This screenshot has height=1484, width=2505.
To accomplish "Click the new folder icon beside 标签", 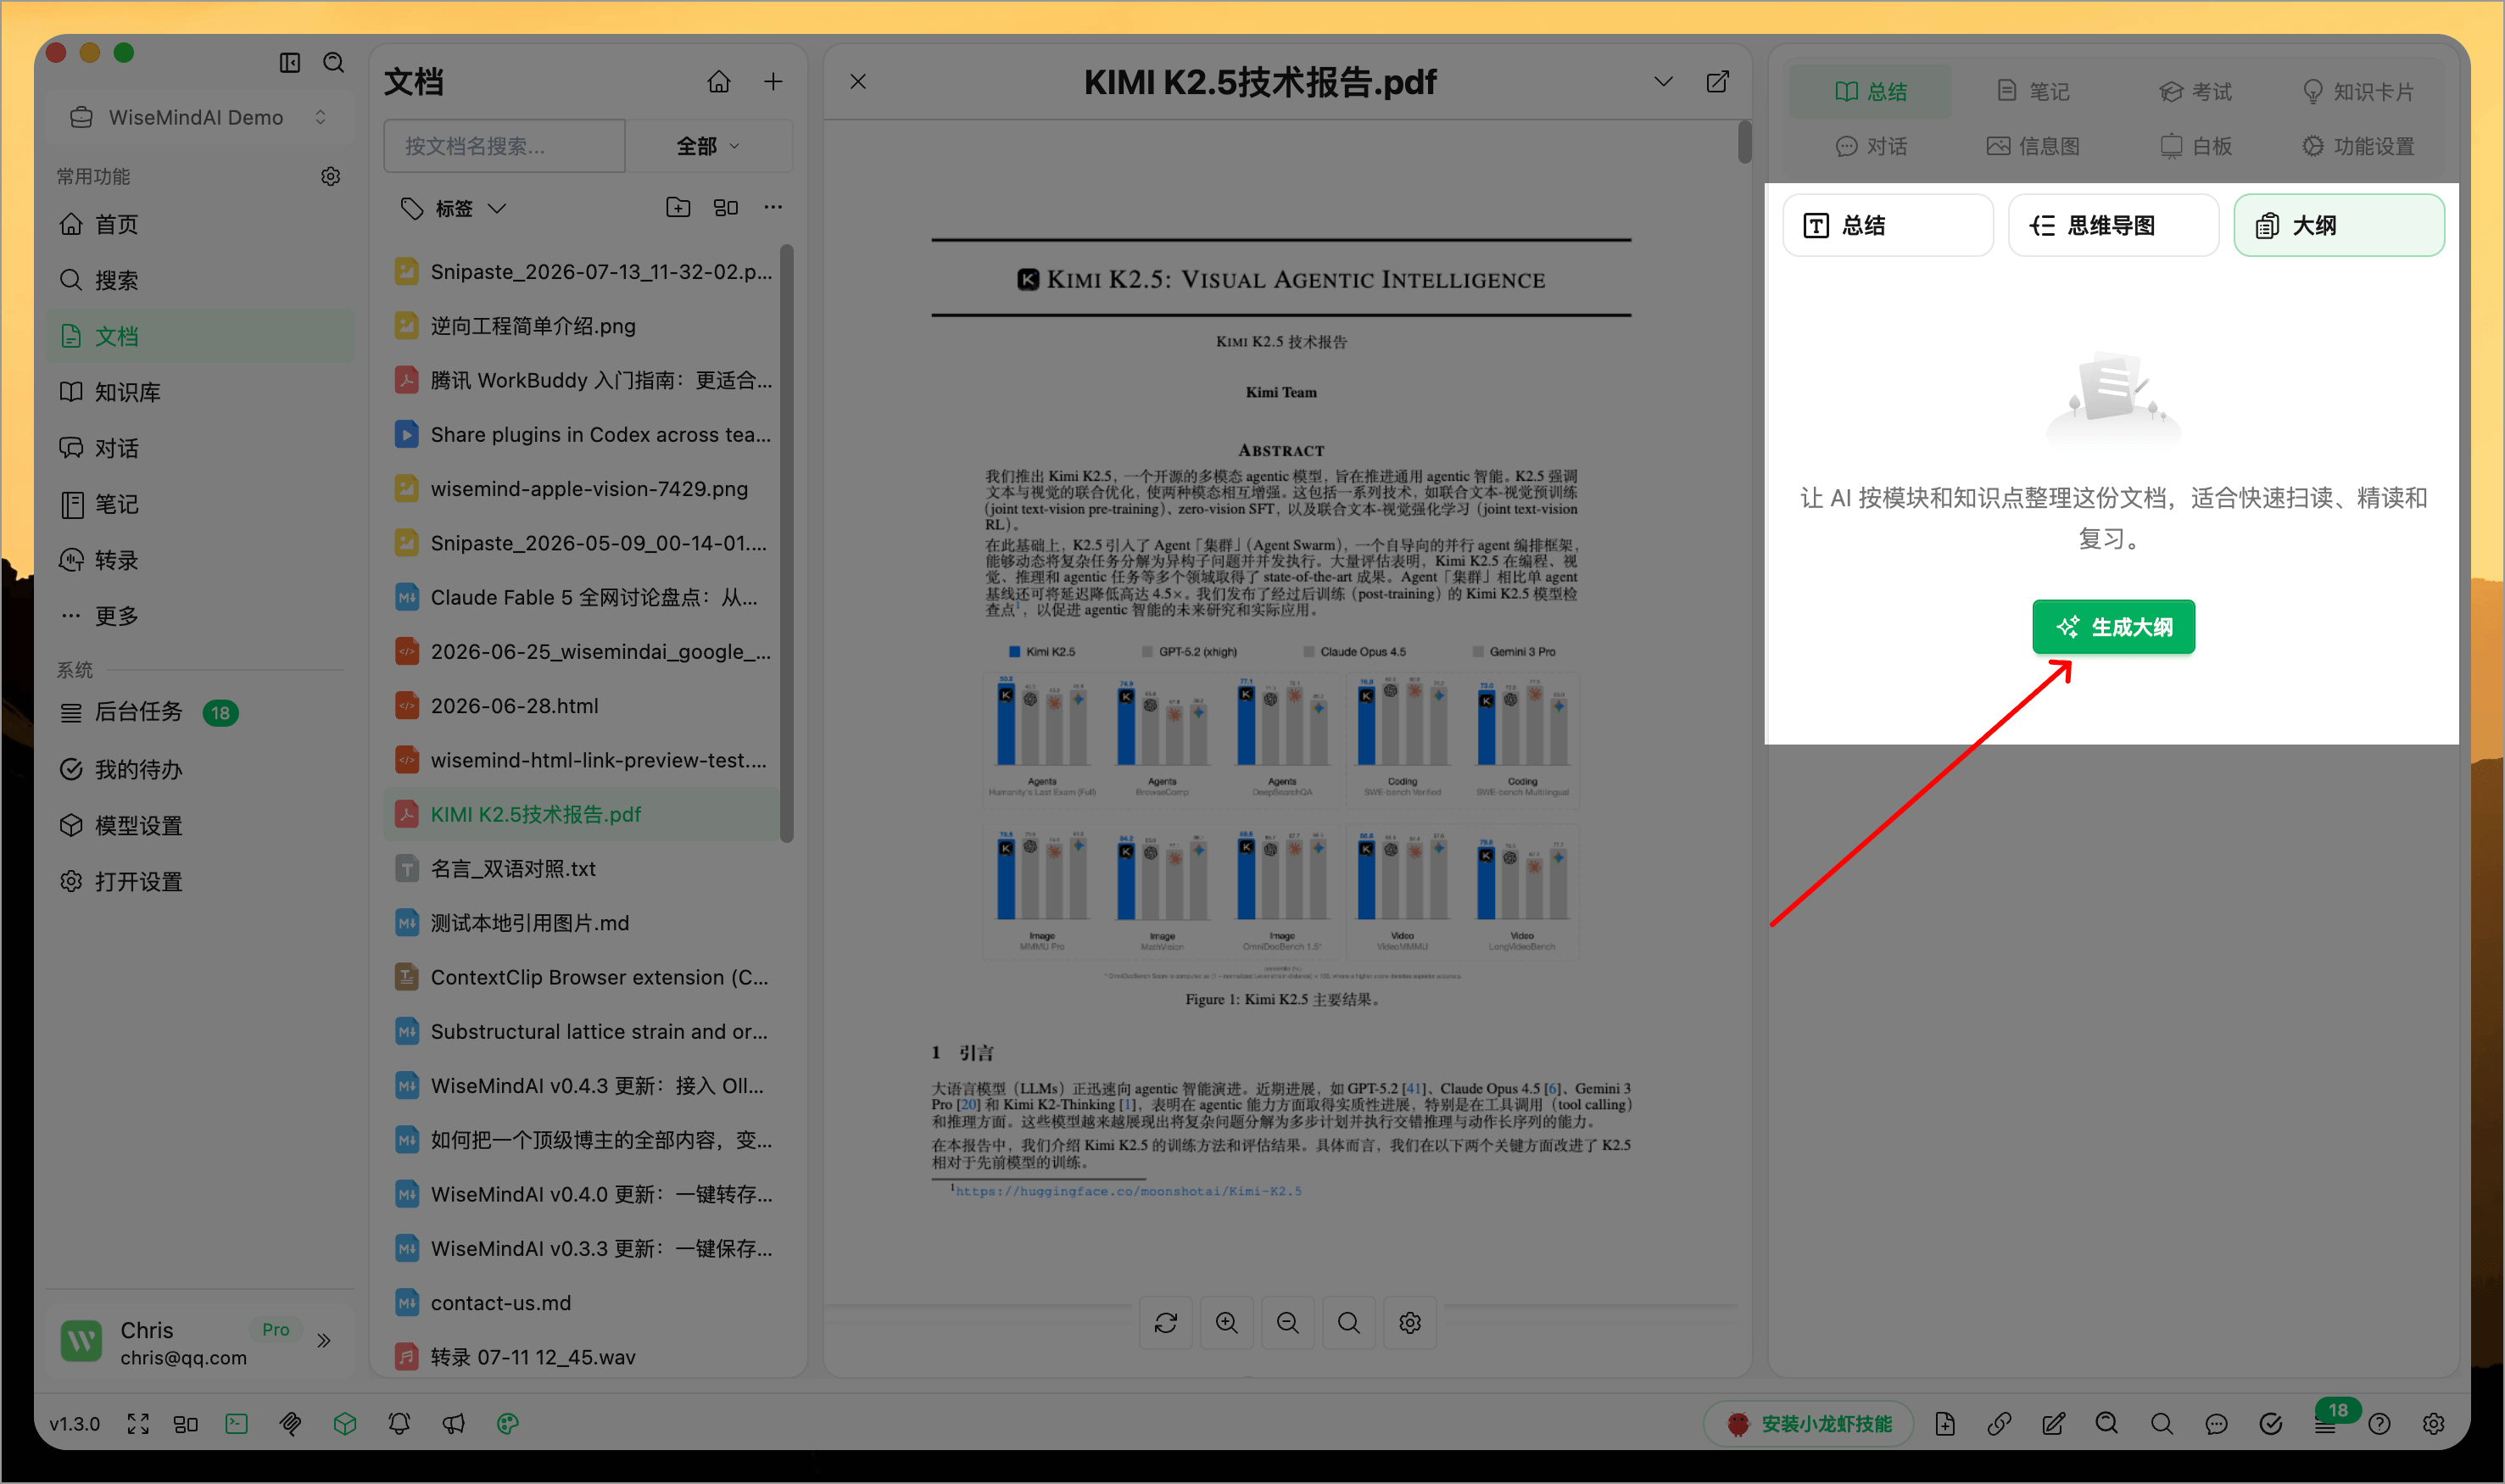I will [678, 207].
